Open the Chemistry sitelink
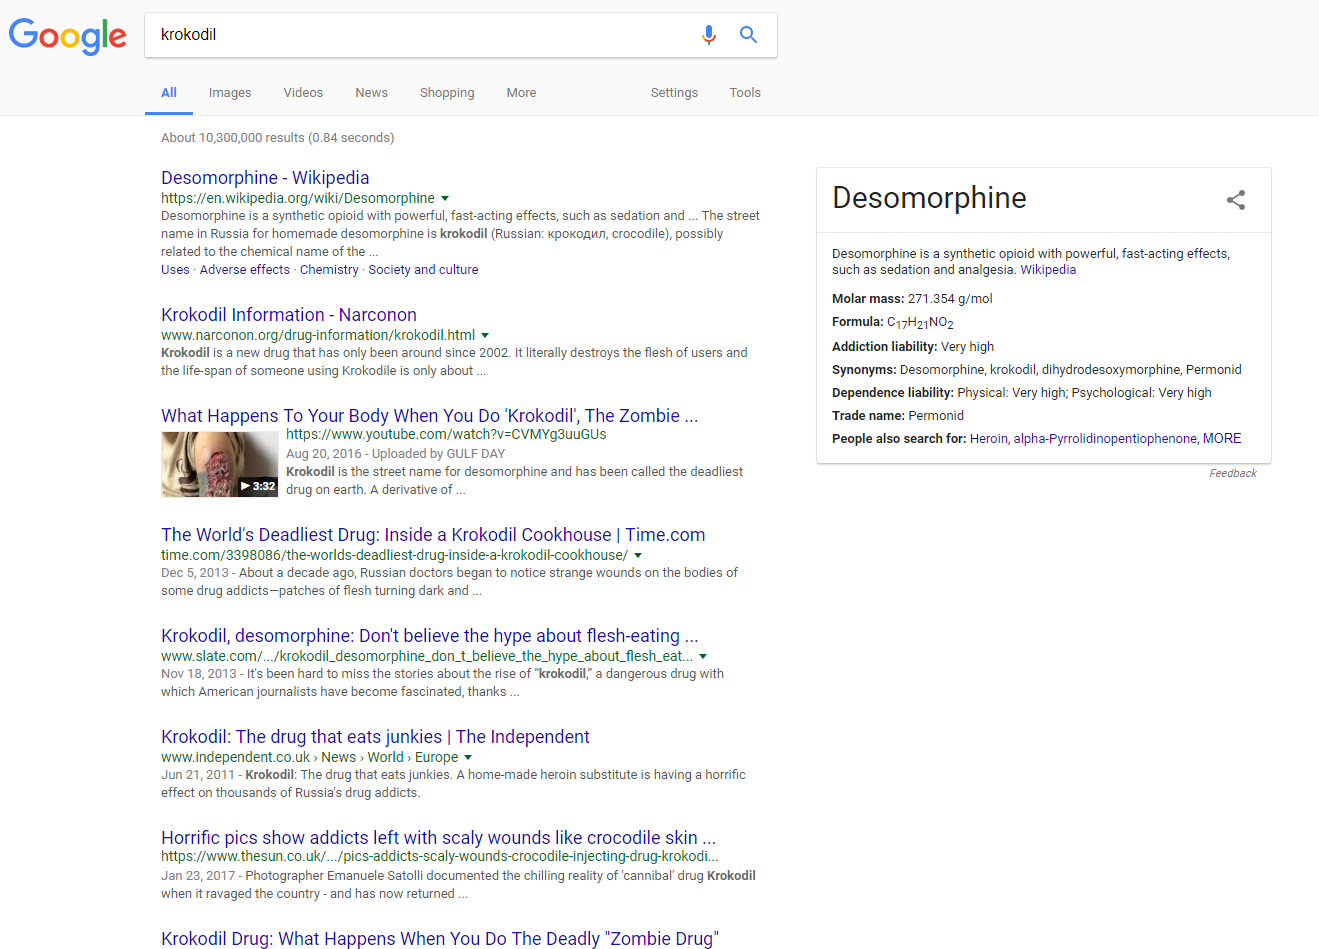The image size is (1319, 949). click(x=329, y=270)
